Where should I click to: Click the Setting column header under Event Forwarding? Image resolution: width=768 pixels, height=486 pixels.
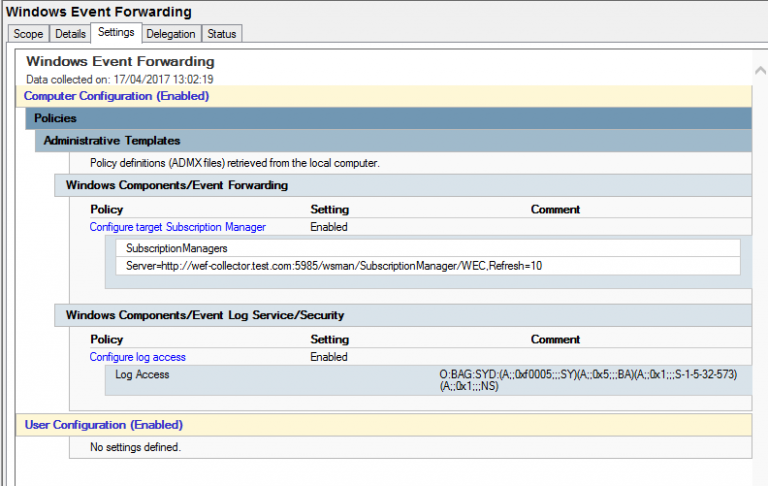pos(330,210)
